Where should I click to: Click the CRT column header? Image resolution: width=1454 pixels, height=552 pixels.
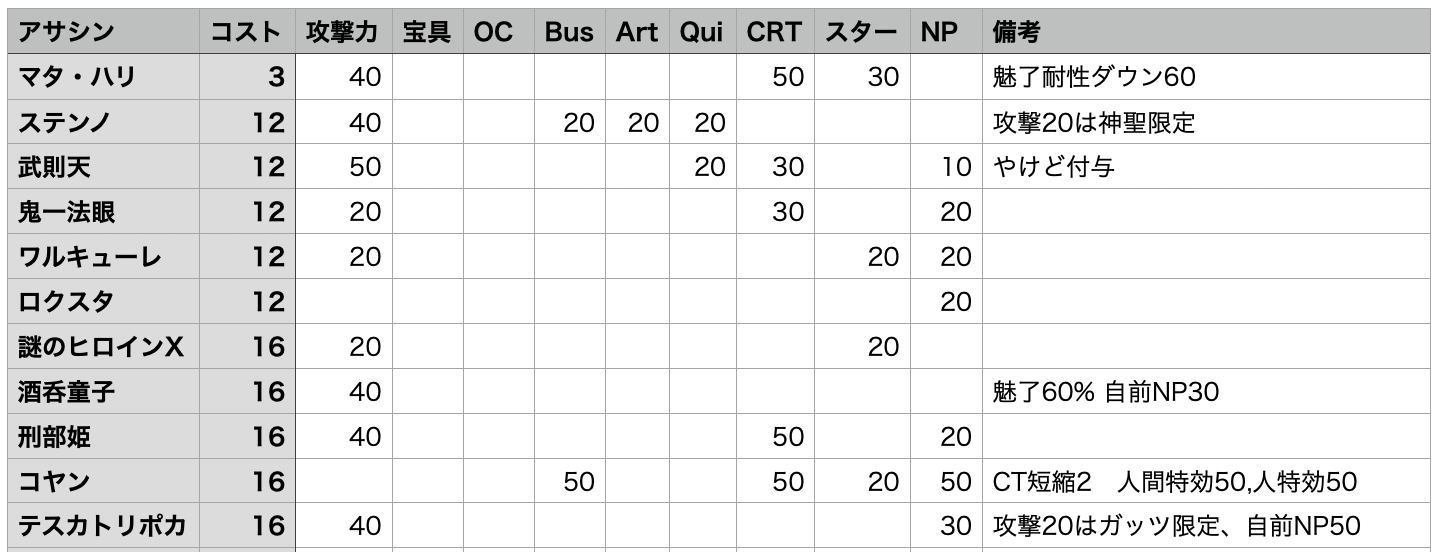pyautogui.click(x=773, y=32)
